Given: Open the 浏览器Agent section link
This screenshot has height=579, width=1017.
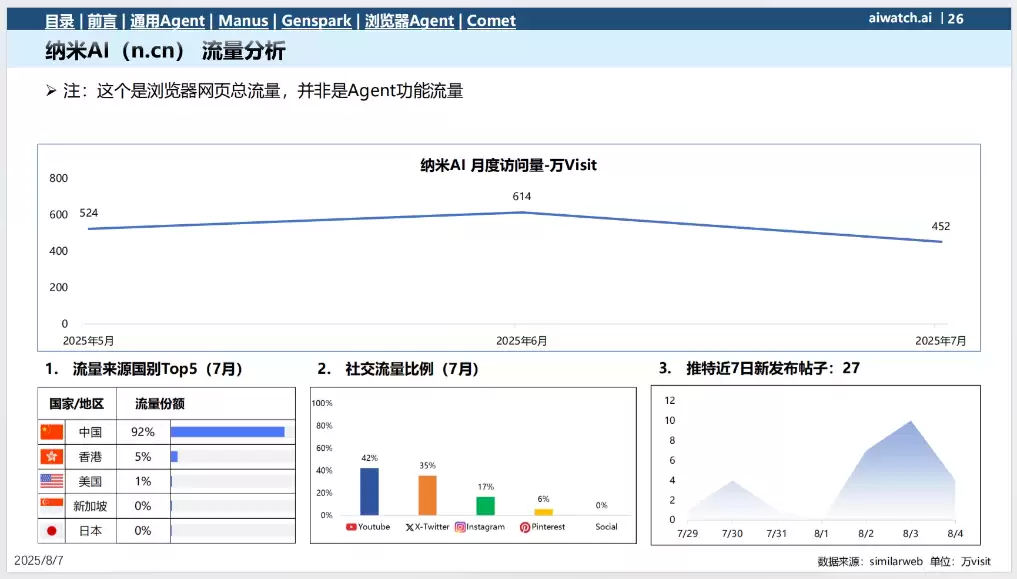Looking at the screenshot, I should point(409,21).
